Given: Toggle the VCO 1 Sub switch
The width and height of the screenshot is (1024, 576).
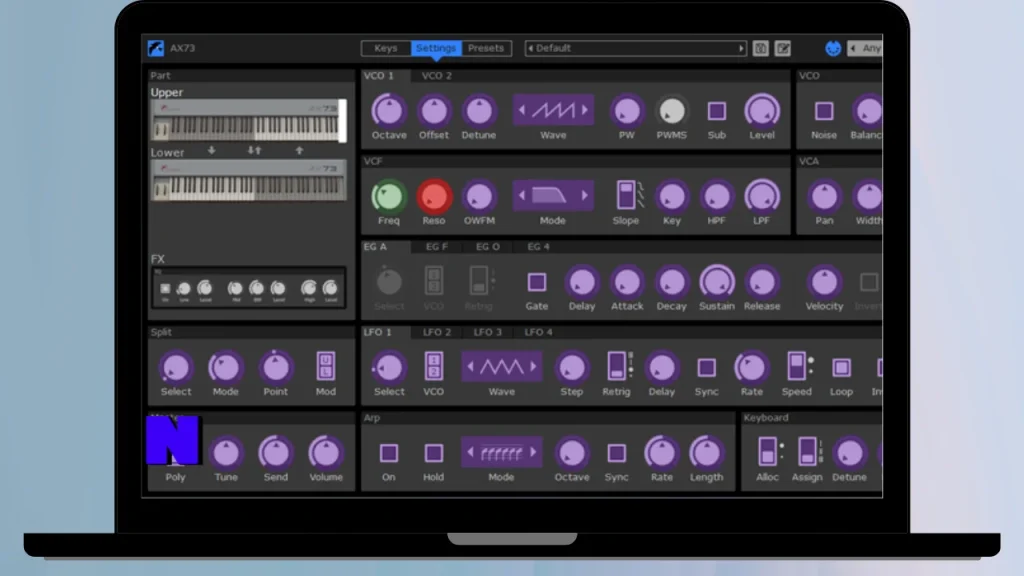Looking at the screenshot, I should click(x=716, y=111).
